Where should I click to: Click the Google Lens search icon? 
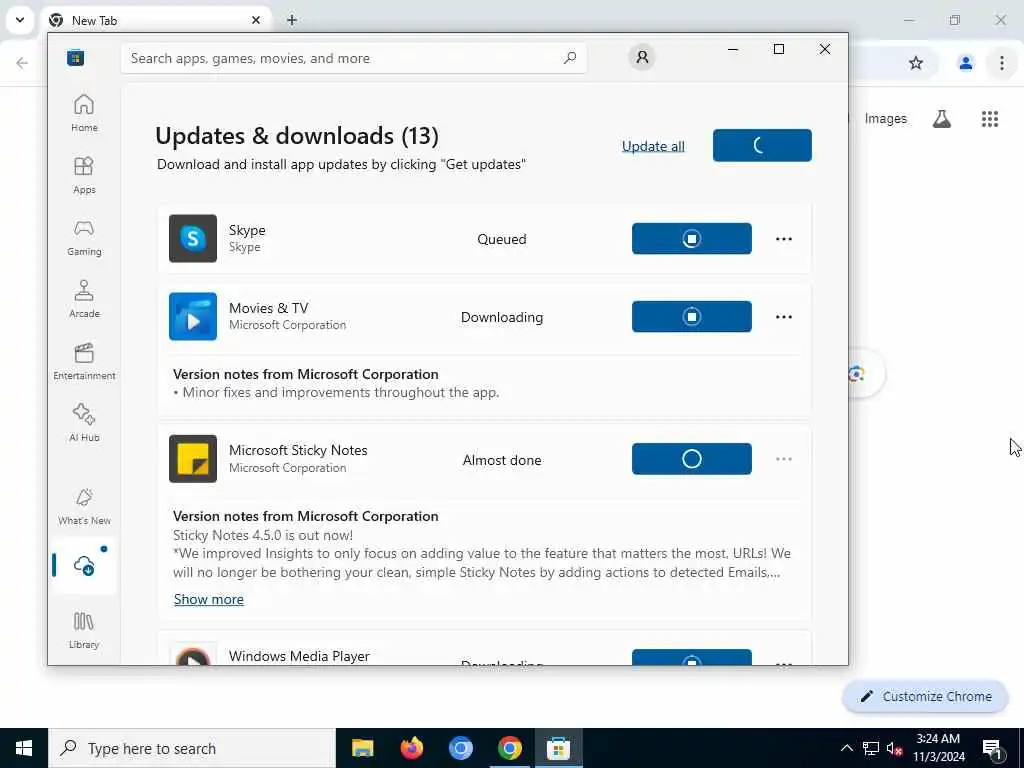pyautogui.click(x=856, y=374)
